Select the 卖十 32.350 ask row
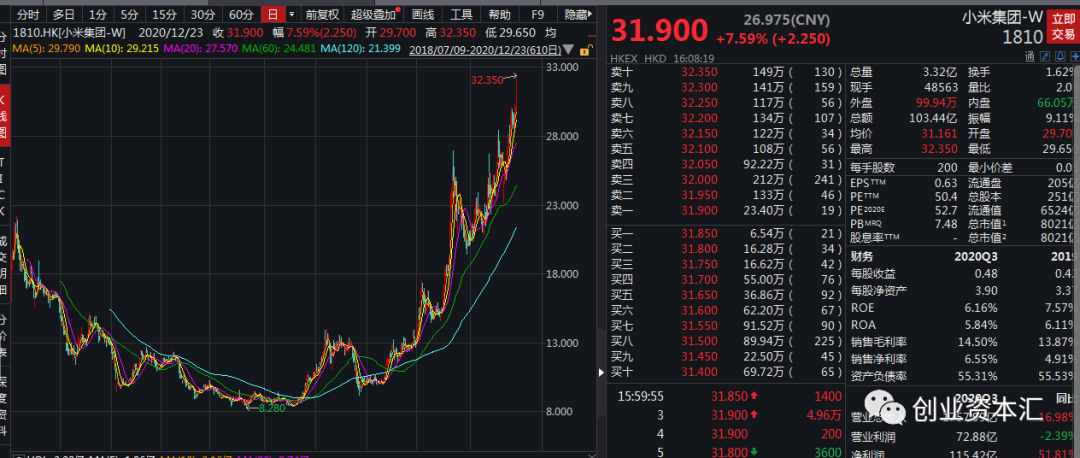Viewport: 1080px width, 458px height. pyautogui.click(x=727, y=72)
